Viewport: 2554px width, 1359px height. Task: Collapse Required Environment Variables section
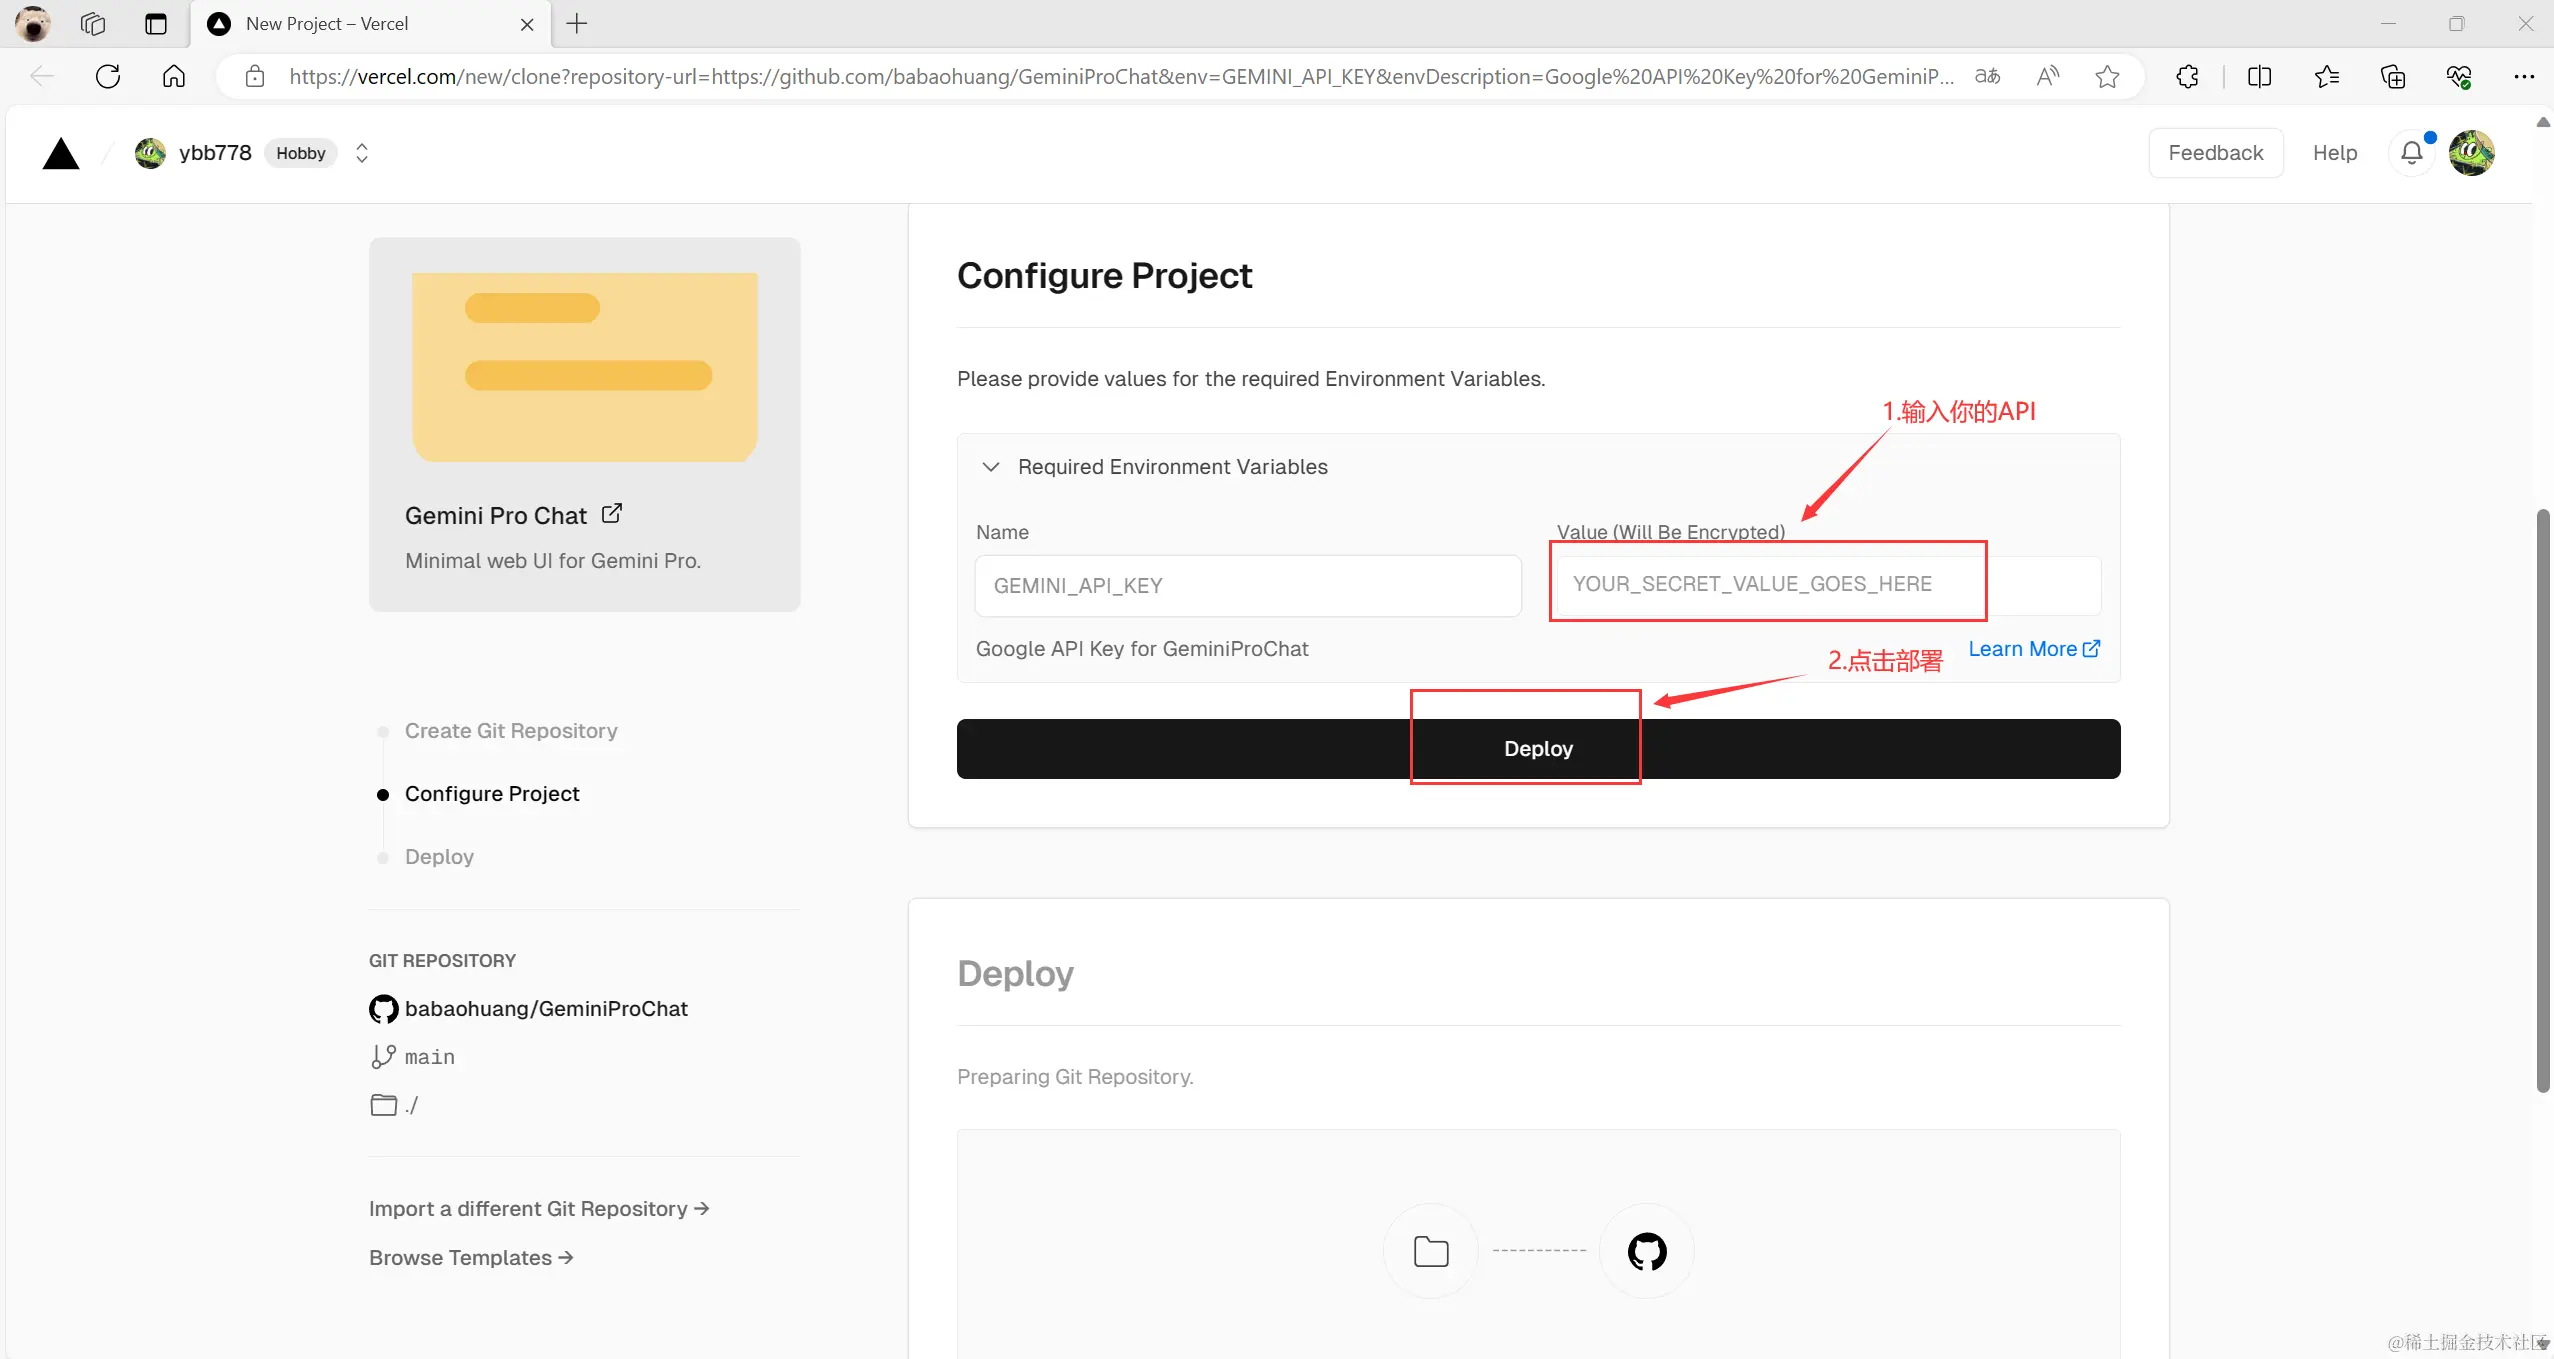(991, 467)
